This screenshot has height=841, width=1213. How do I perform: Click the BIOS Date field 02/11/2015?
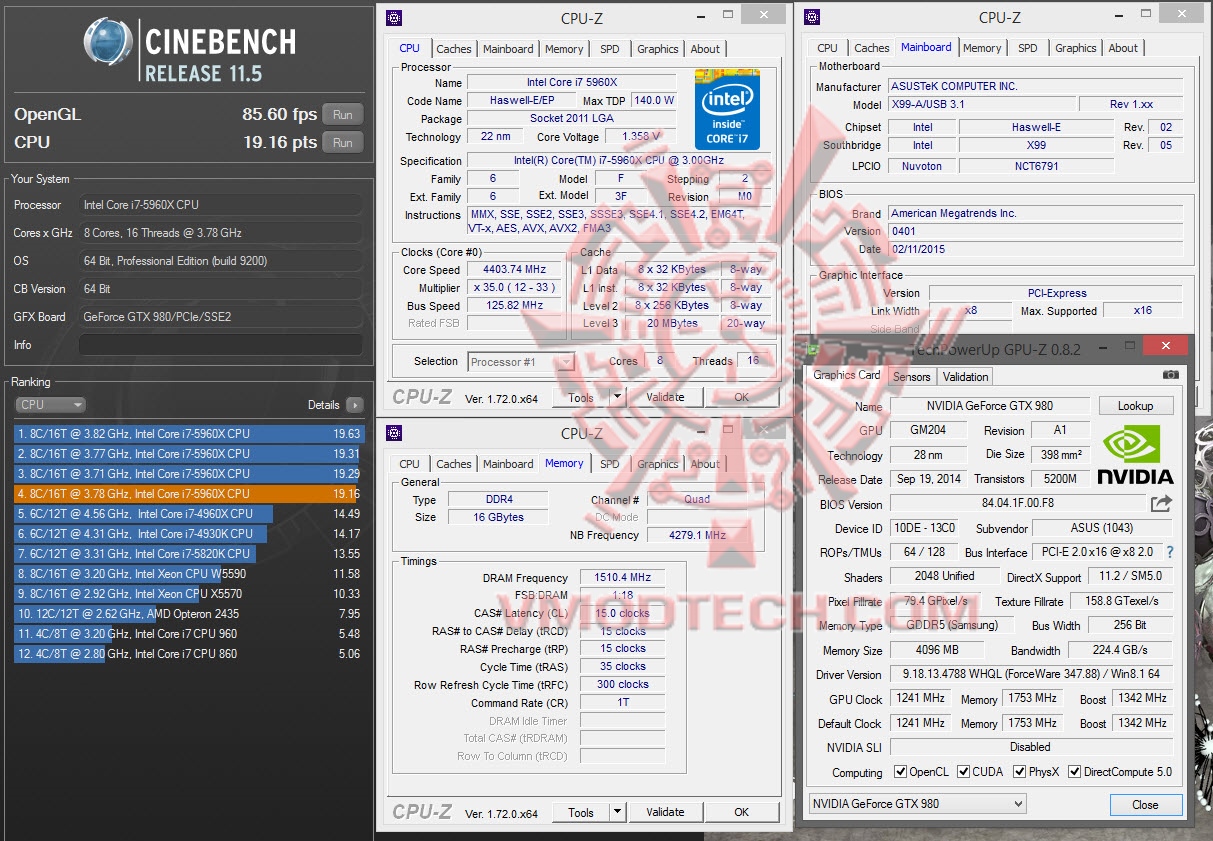tap(1035, 249)
